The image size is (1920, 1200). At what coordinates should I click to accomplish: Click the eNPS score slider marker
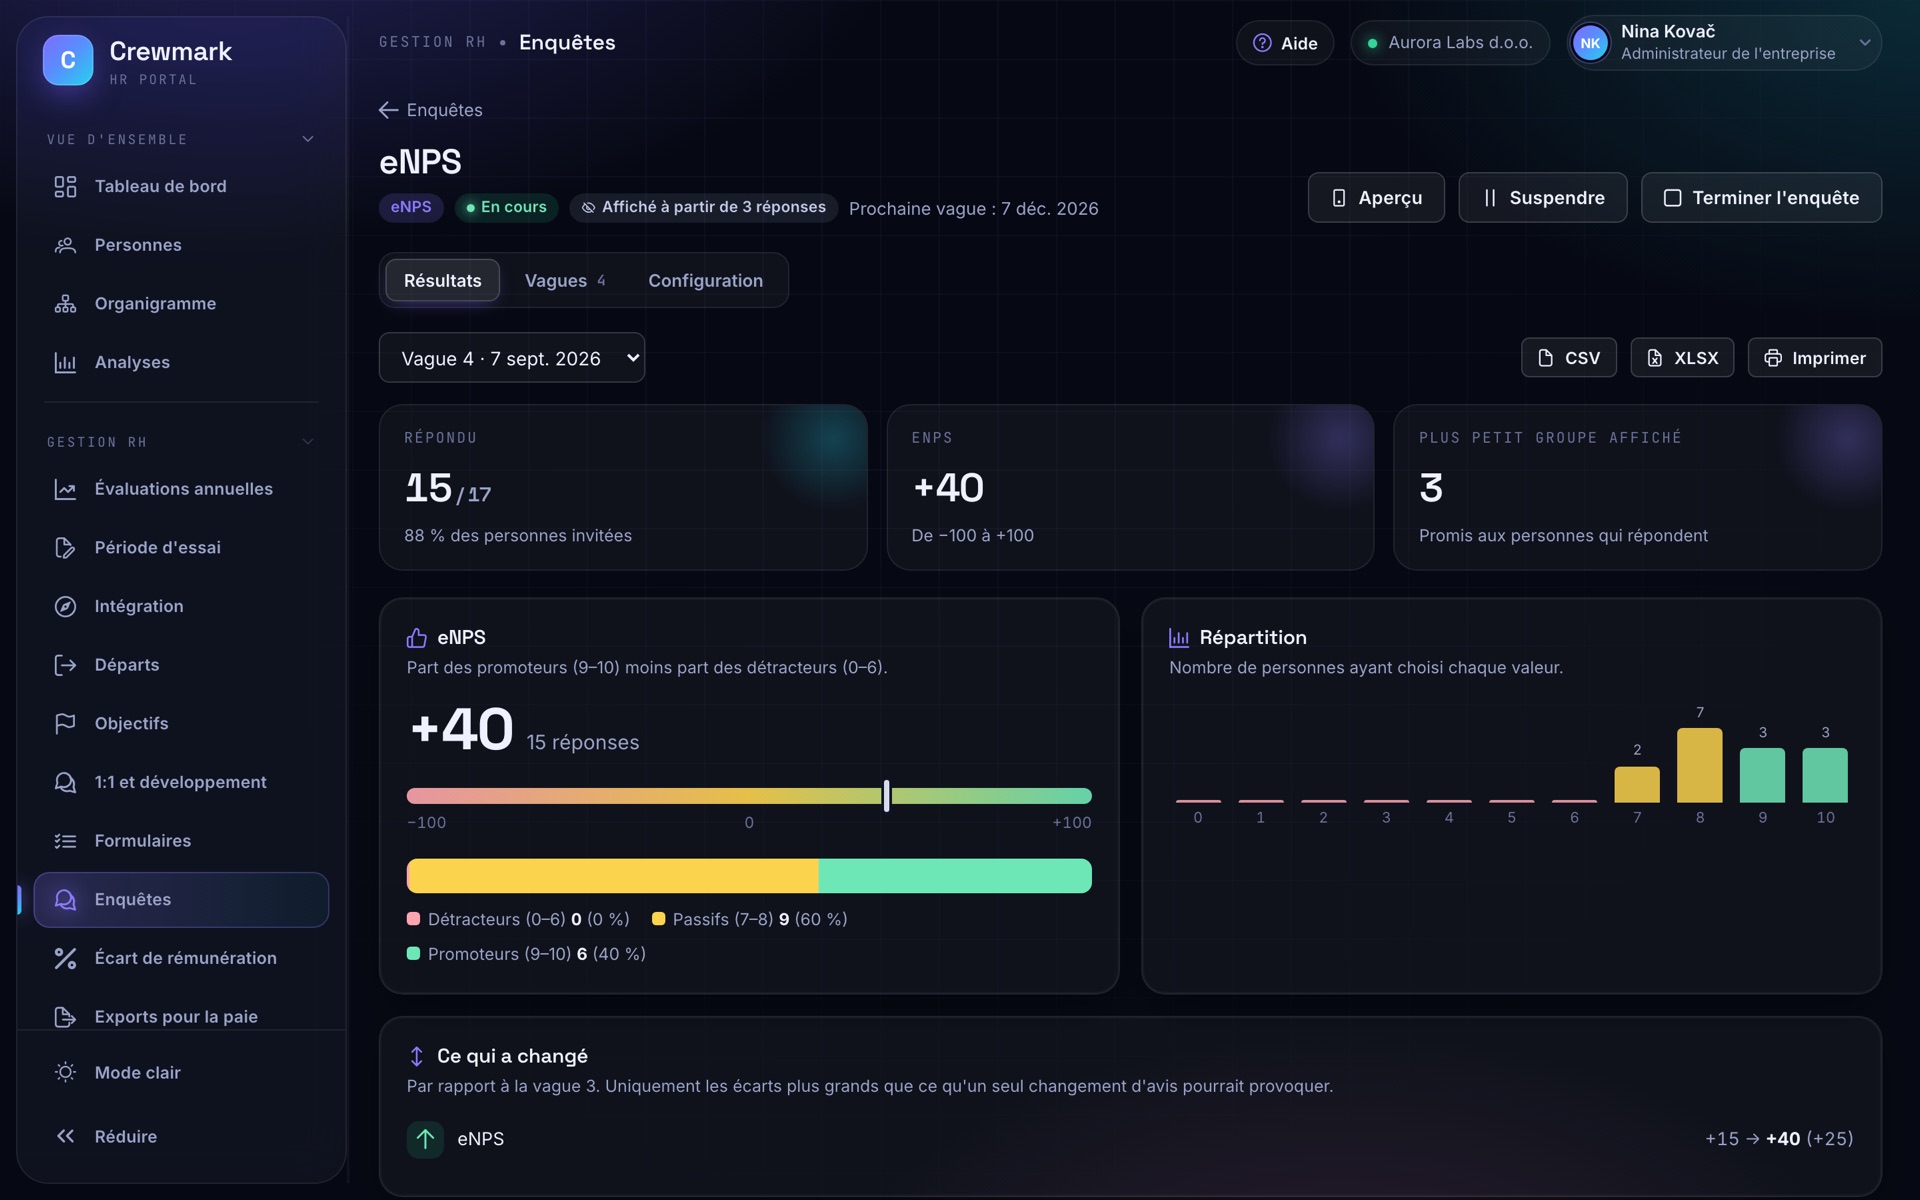[887, 796]
